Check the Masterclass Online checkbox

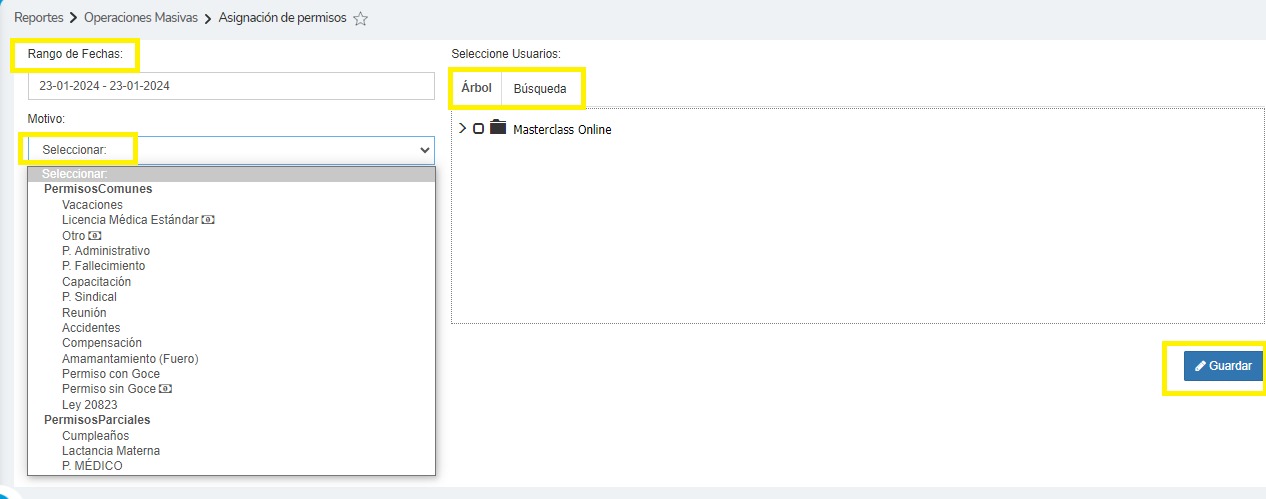coord(479,129)
